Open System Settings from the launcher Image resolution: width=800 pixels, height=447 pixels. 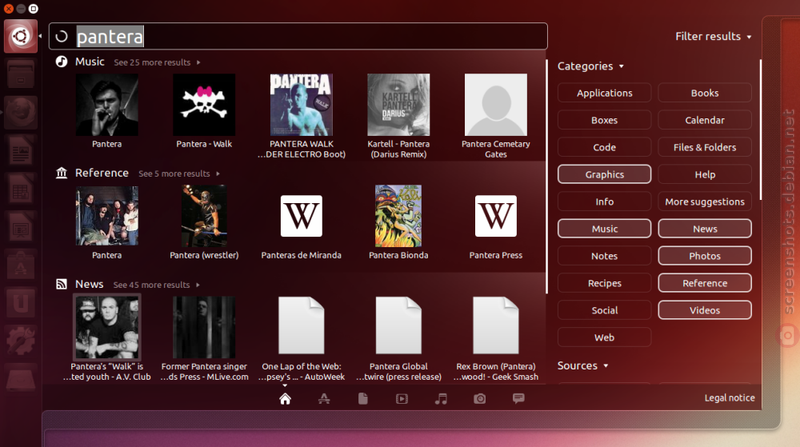pyautogui.click(x=20, y=342)
